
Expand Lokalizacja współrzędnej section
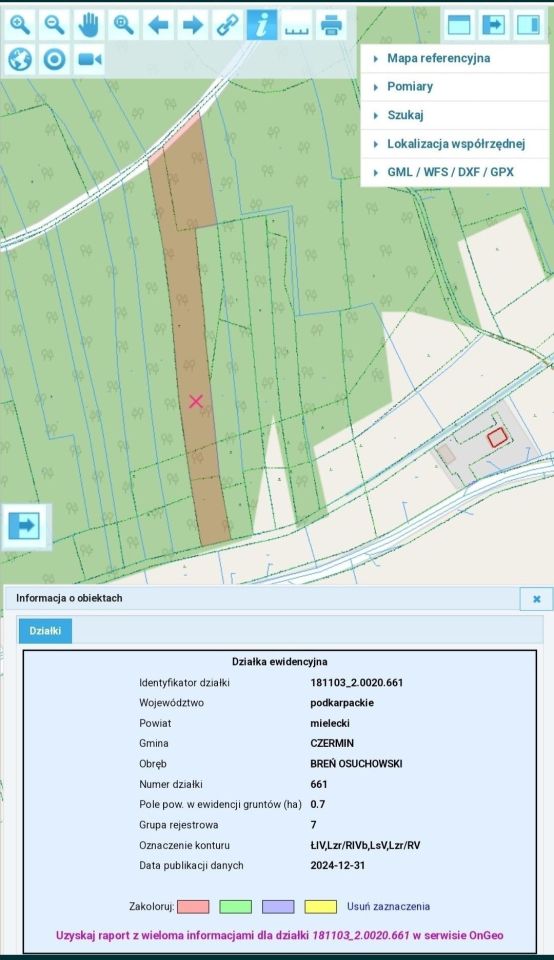click(x=455, y=144)
